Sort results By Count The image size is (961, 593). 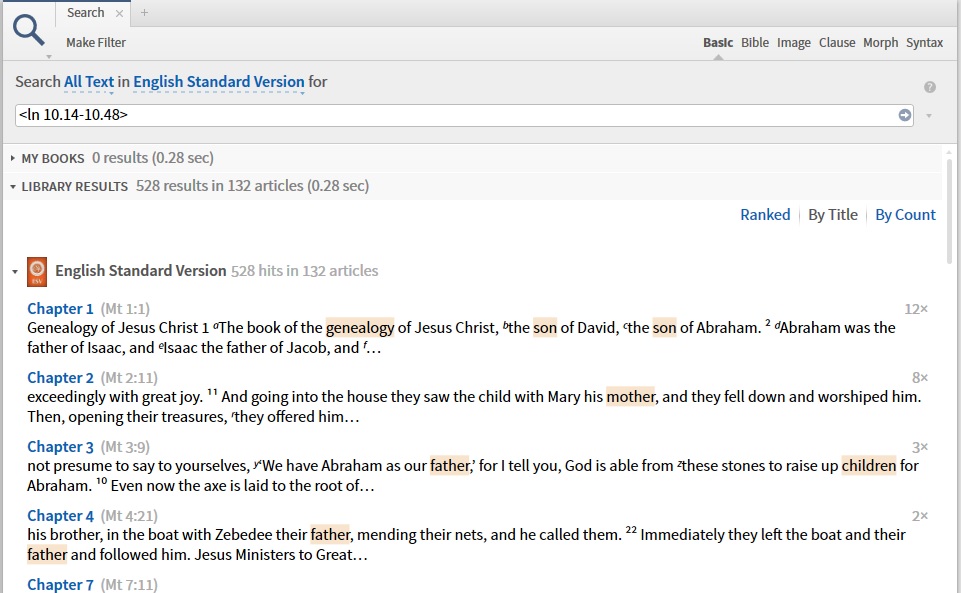(905, 215)
